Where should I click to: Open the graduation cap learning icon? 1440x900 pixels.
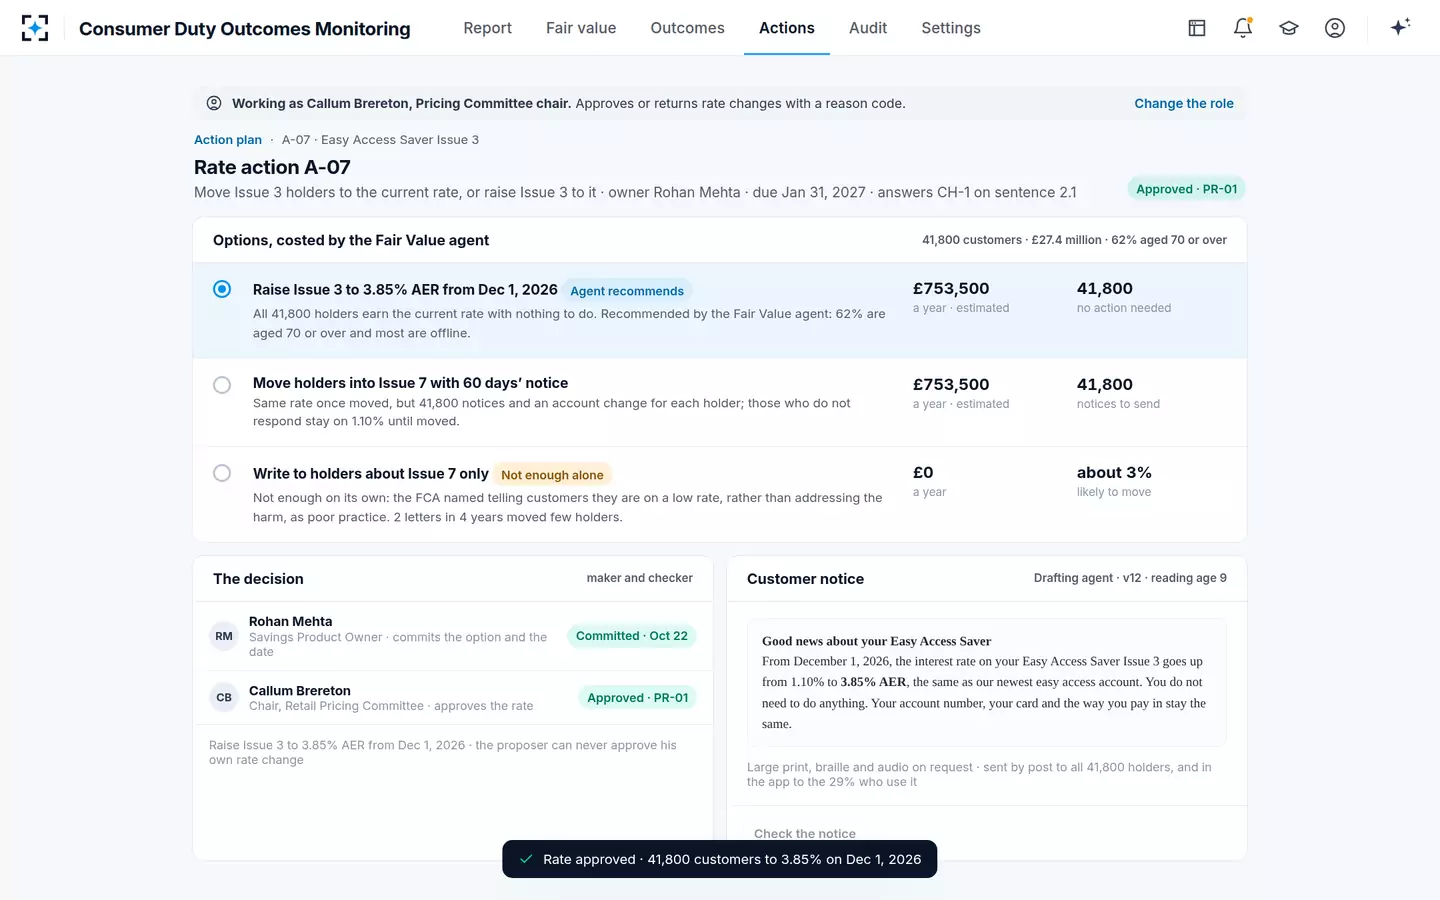point(1289,28)
